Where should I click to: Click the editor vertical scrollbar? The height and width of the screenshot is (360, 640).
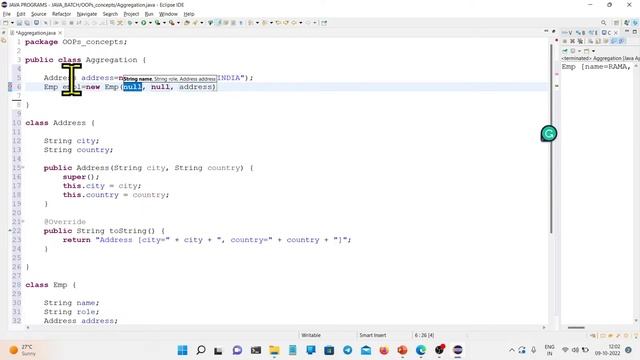551,139
